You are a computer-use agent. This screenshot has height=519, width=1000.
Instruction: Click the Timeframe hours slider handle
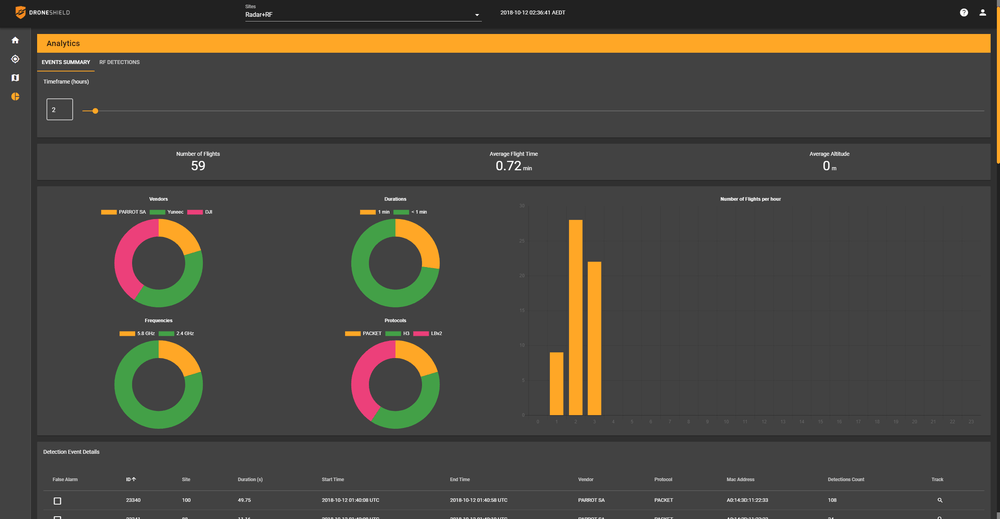click(x=95, y=110)
